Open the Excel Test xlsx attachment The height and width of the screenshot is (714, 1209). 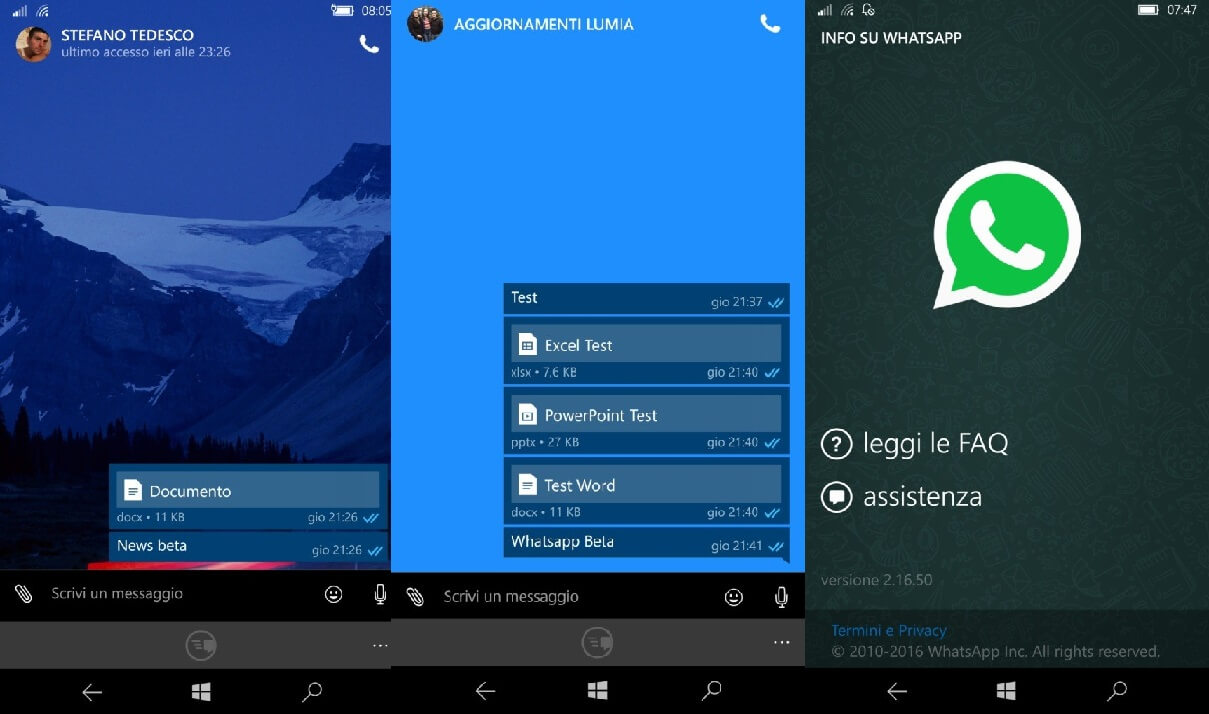pyautogui.click(x=646, y=345)
